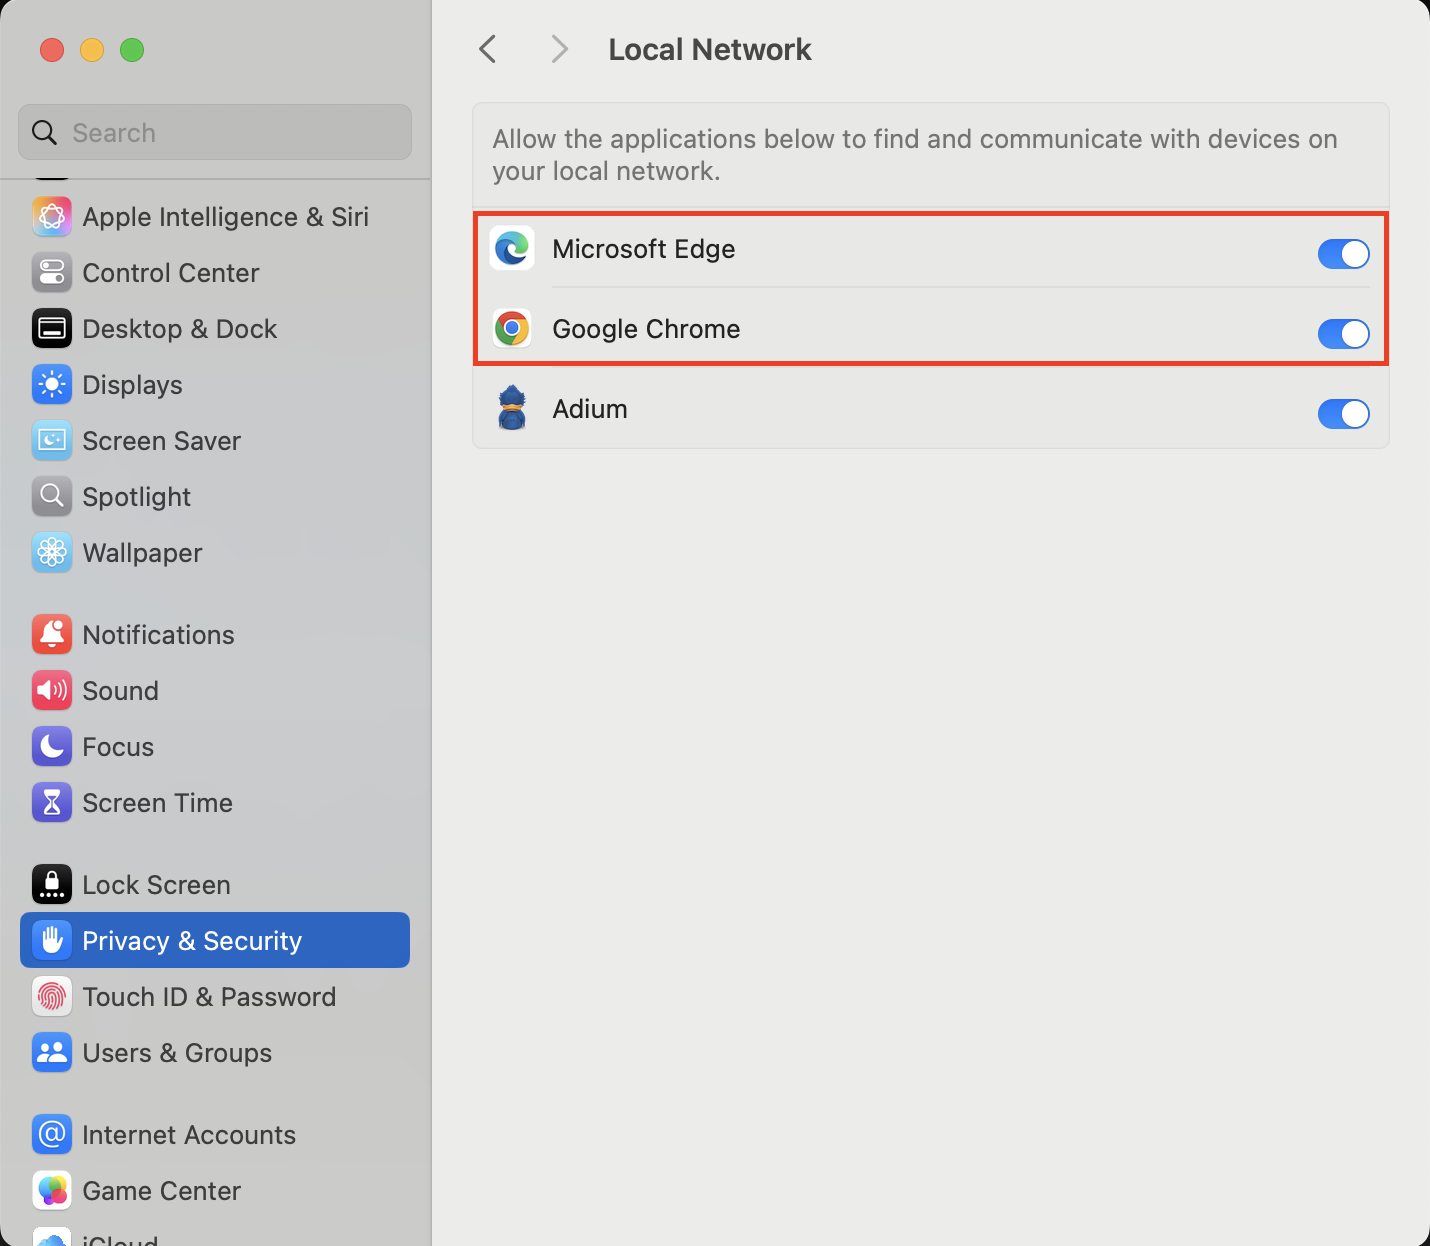Open Internet Accounts settings
1430x1246 pixels.
point(215,1135)
